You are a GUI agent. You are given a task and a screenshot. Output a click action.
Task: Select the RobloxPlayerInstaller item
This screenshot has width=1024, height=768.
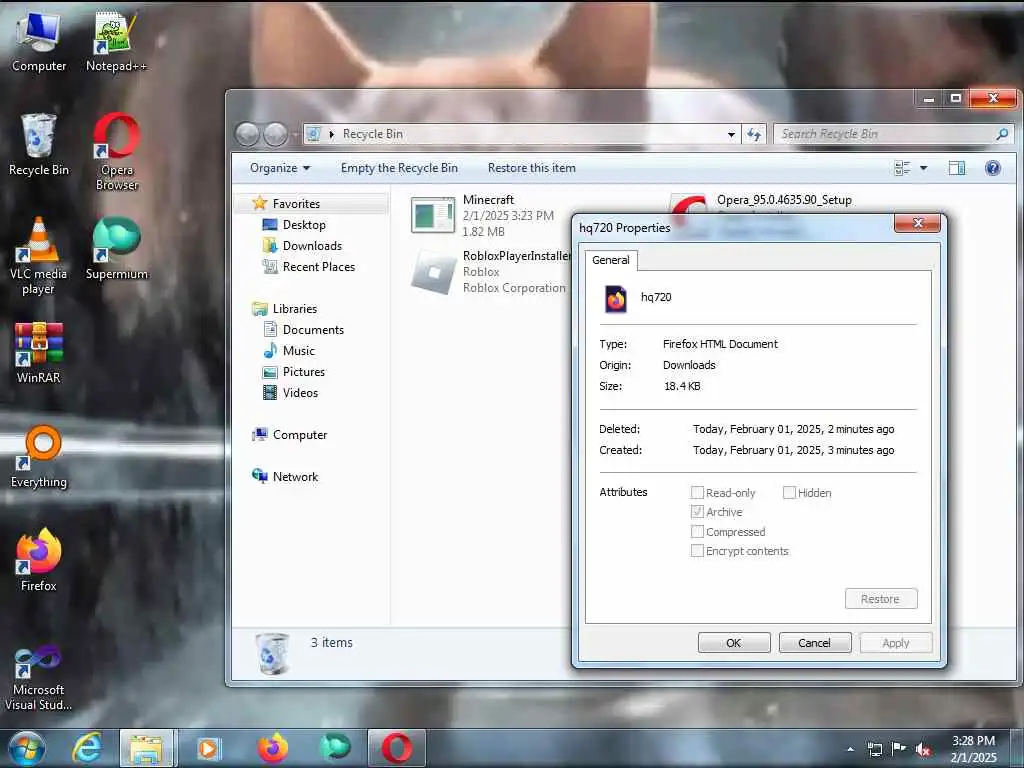[490, 272]
